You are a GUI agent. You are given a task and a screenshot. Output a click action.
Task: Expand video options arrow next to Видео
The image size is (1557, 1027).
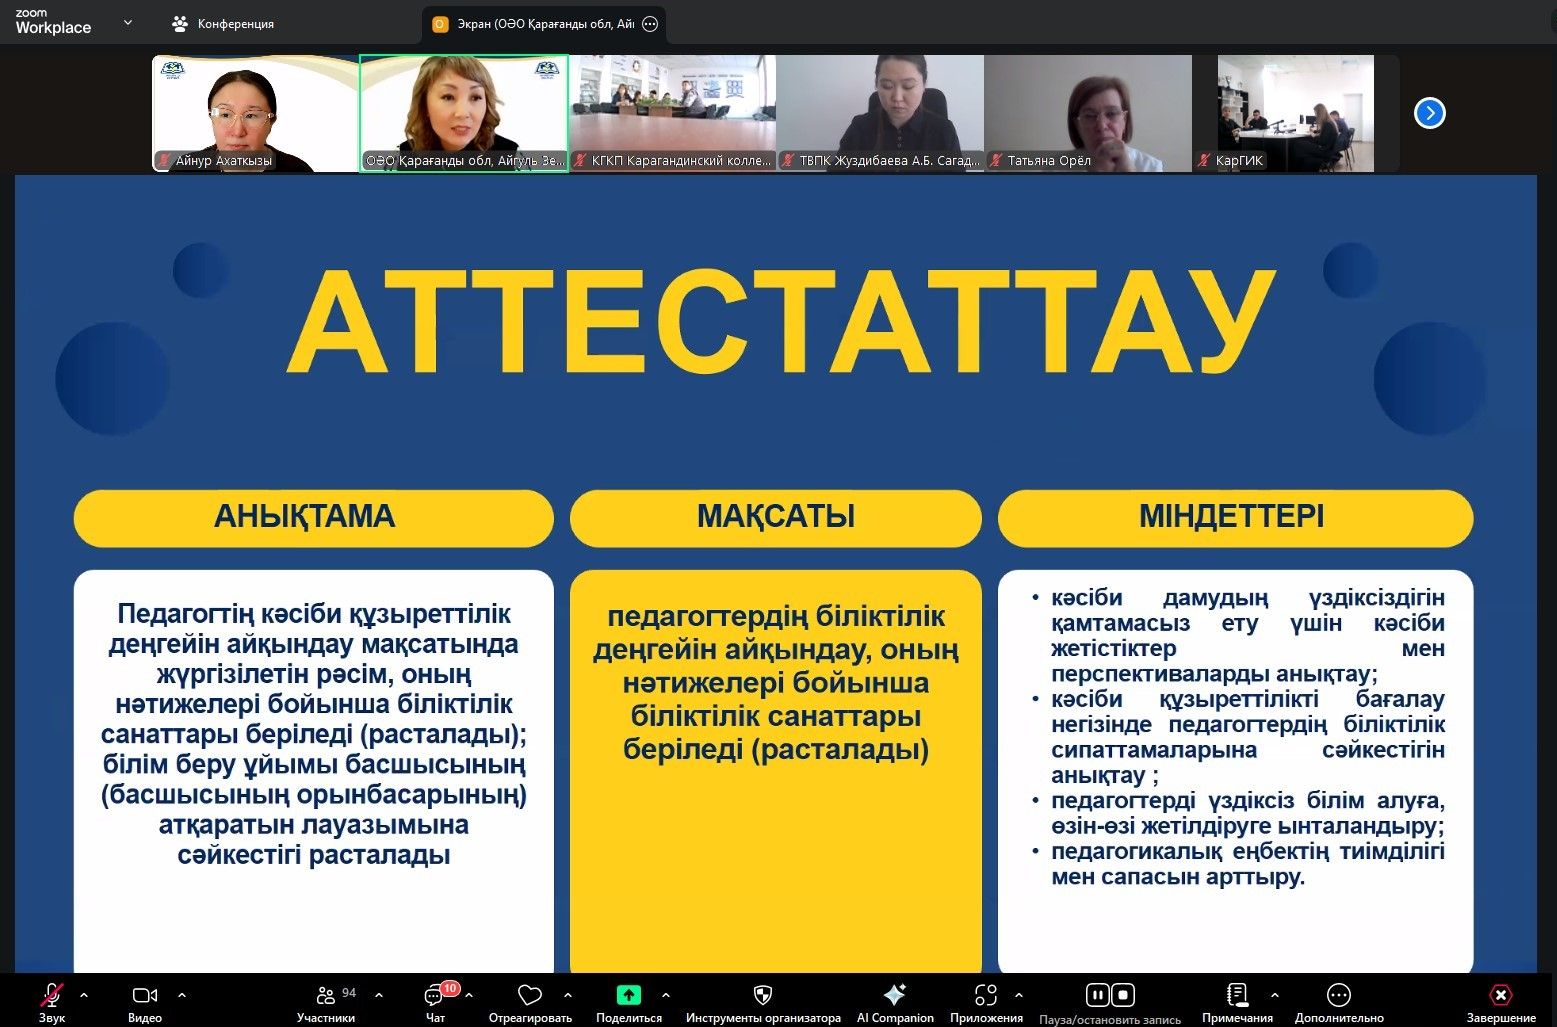182,995
